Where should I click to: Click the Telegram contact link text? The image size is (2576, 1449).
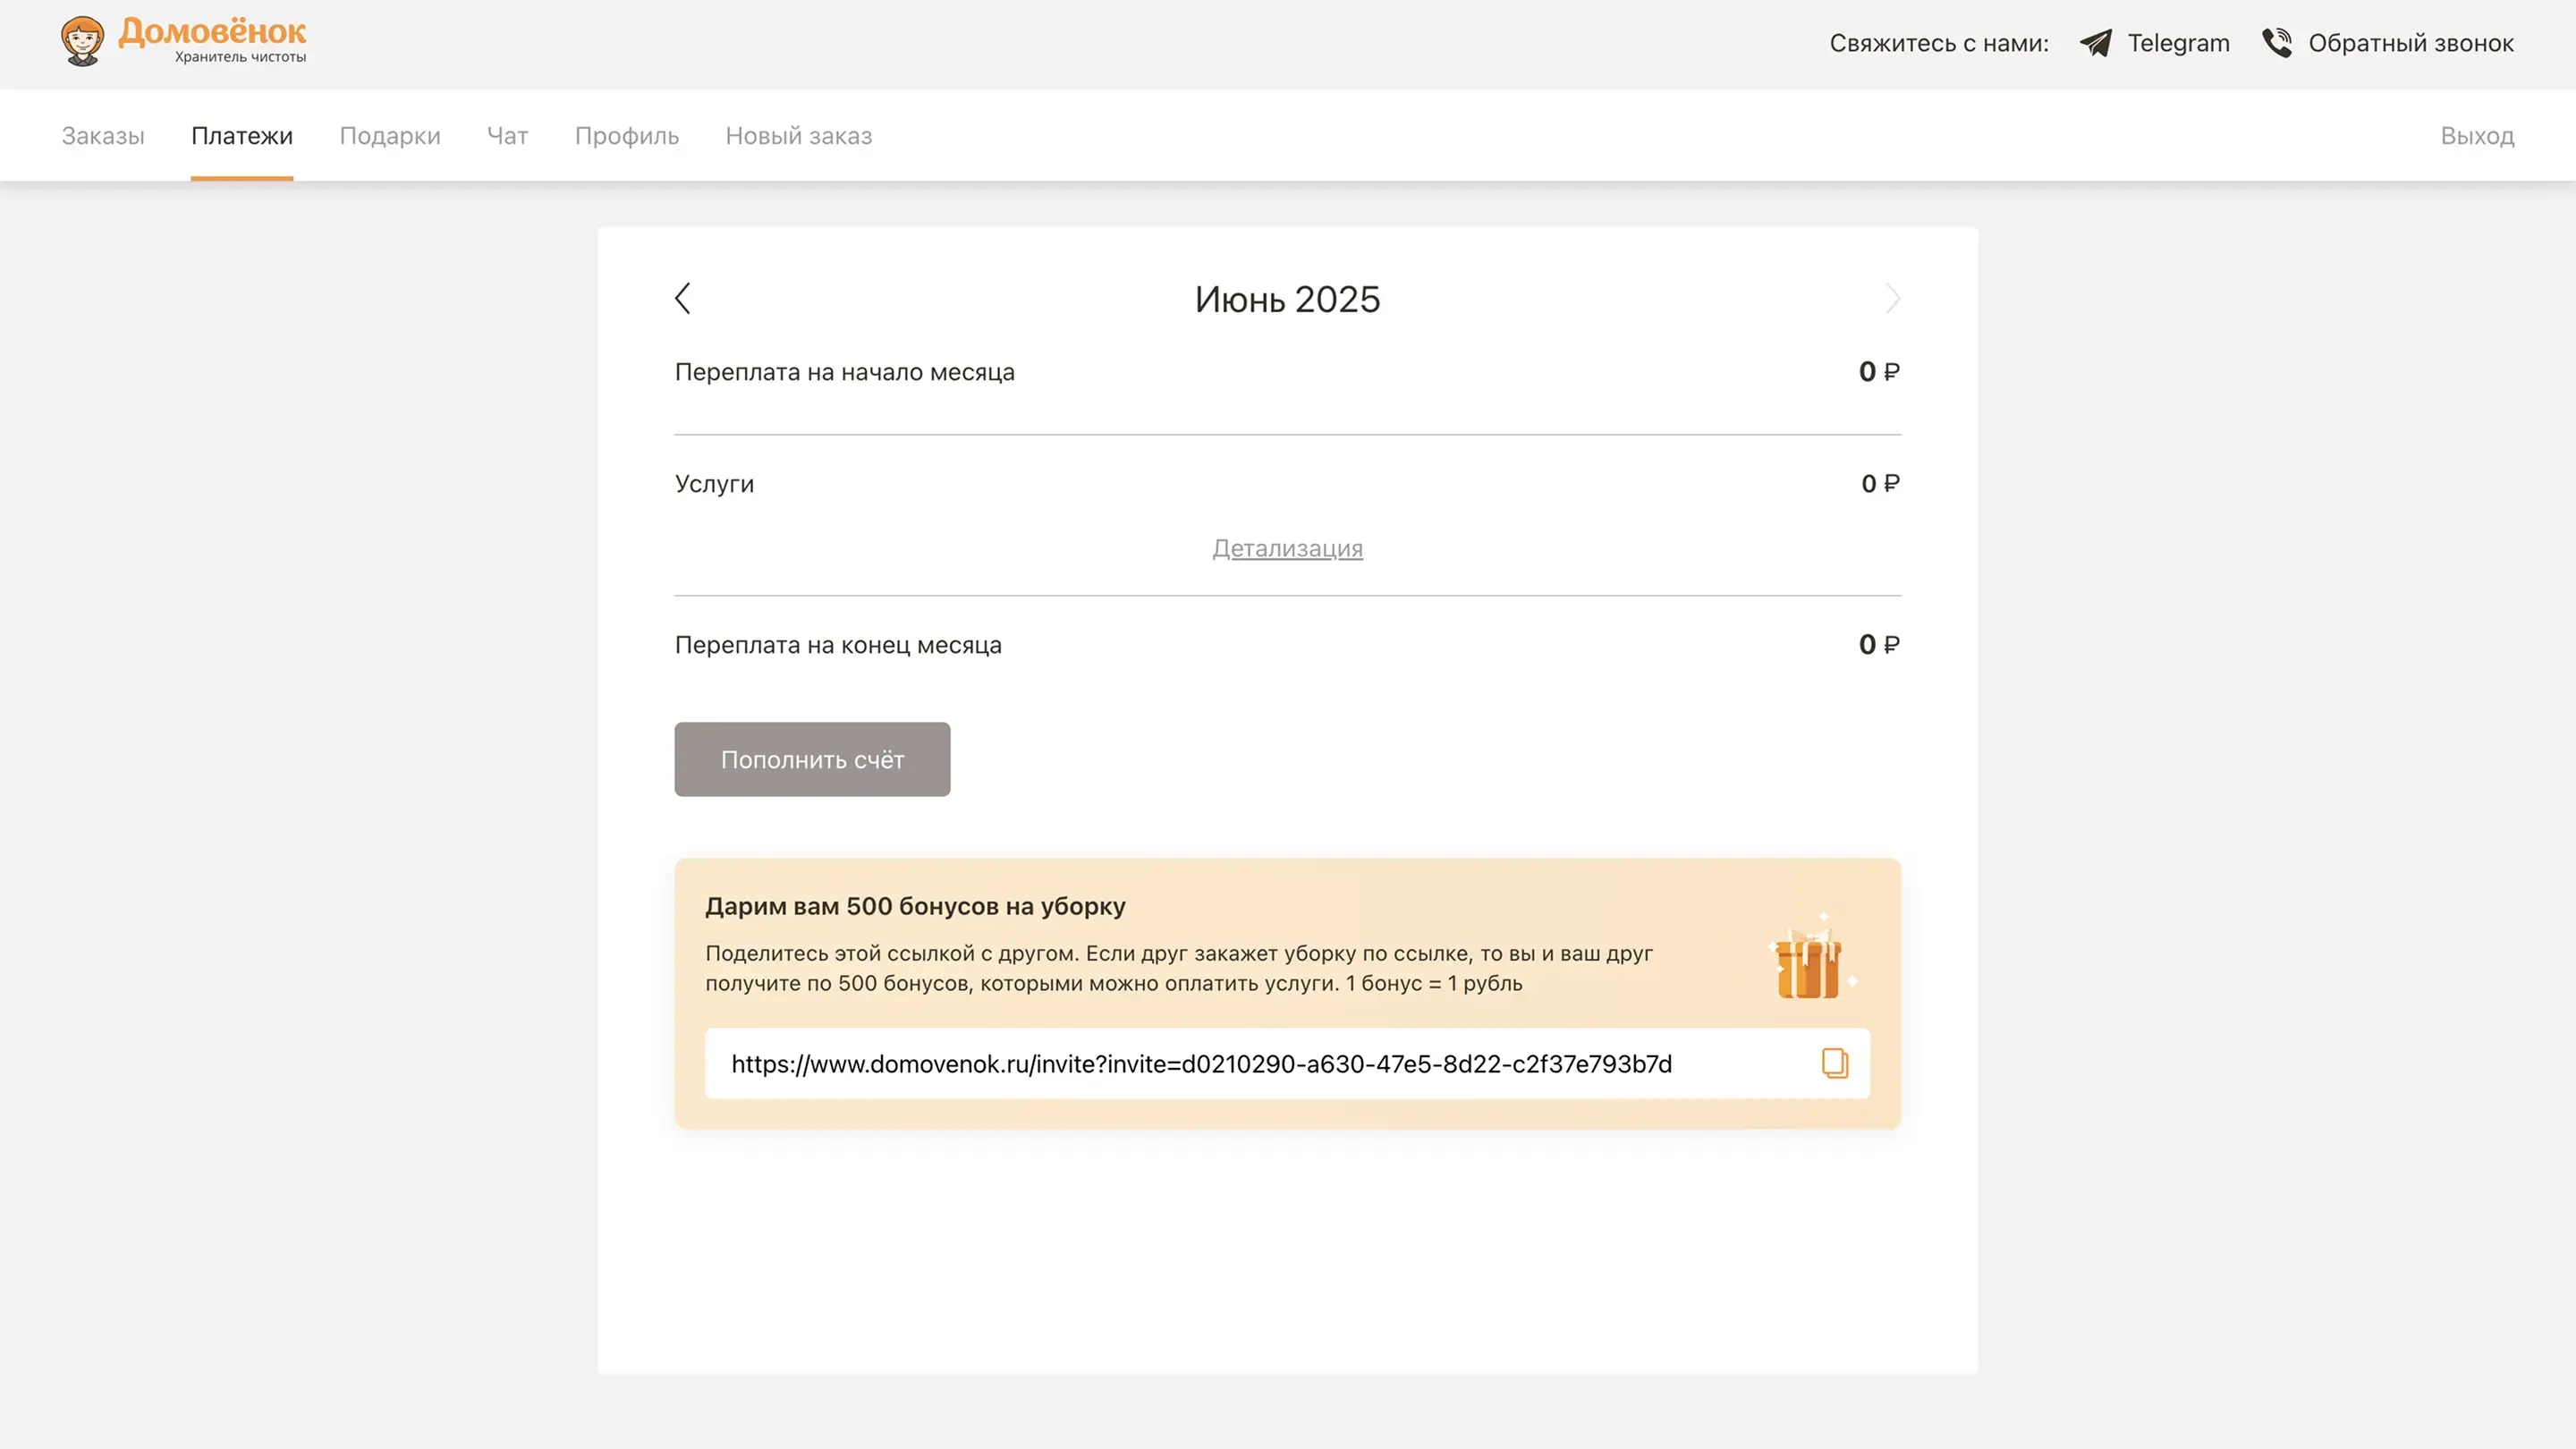pos(2178,43)
